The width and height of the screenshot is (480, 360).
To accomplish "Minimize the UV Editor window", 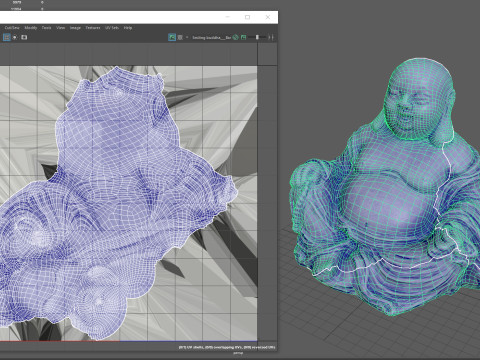I will [x=228, y=17].
